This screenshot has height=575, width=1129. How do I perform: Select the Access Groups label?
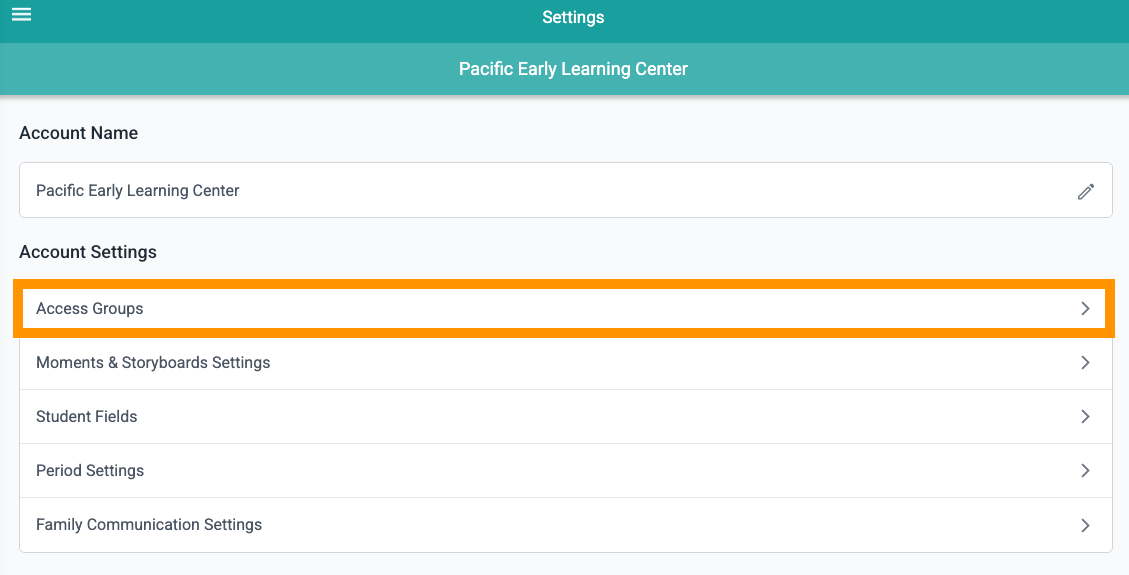(90, 309)
